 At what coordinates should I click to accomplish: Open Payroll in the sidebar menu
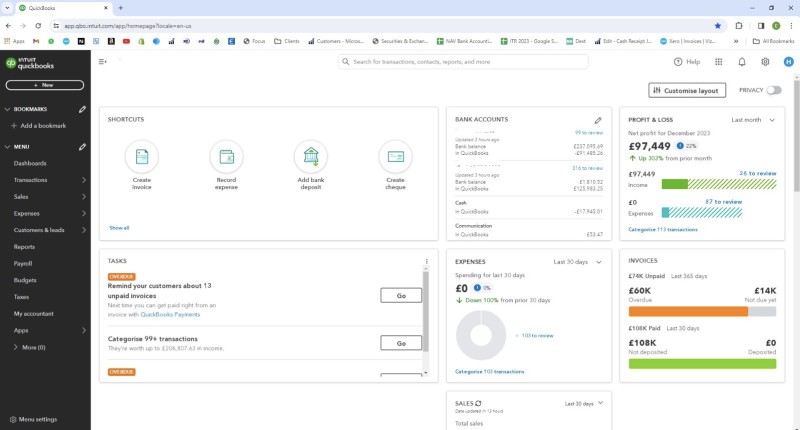tap(23, 264)
